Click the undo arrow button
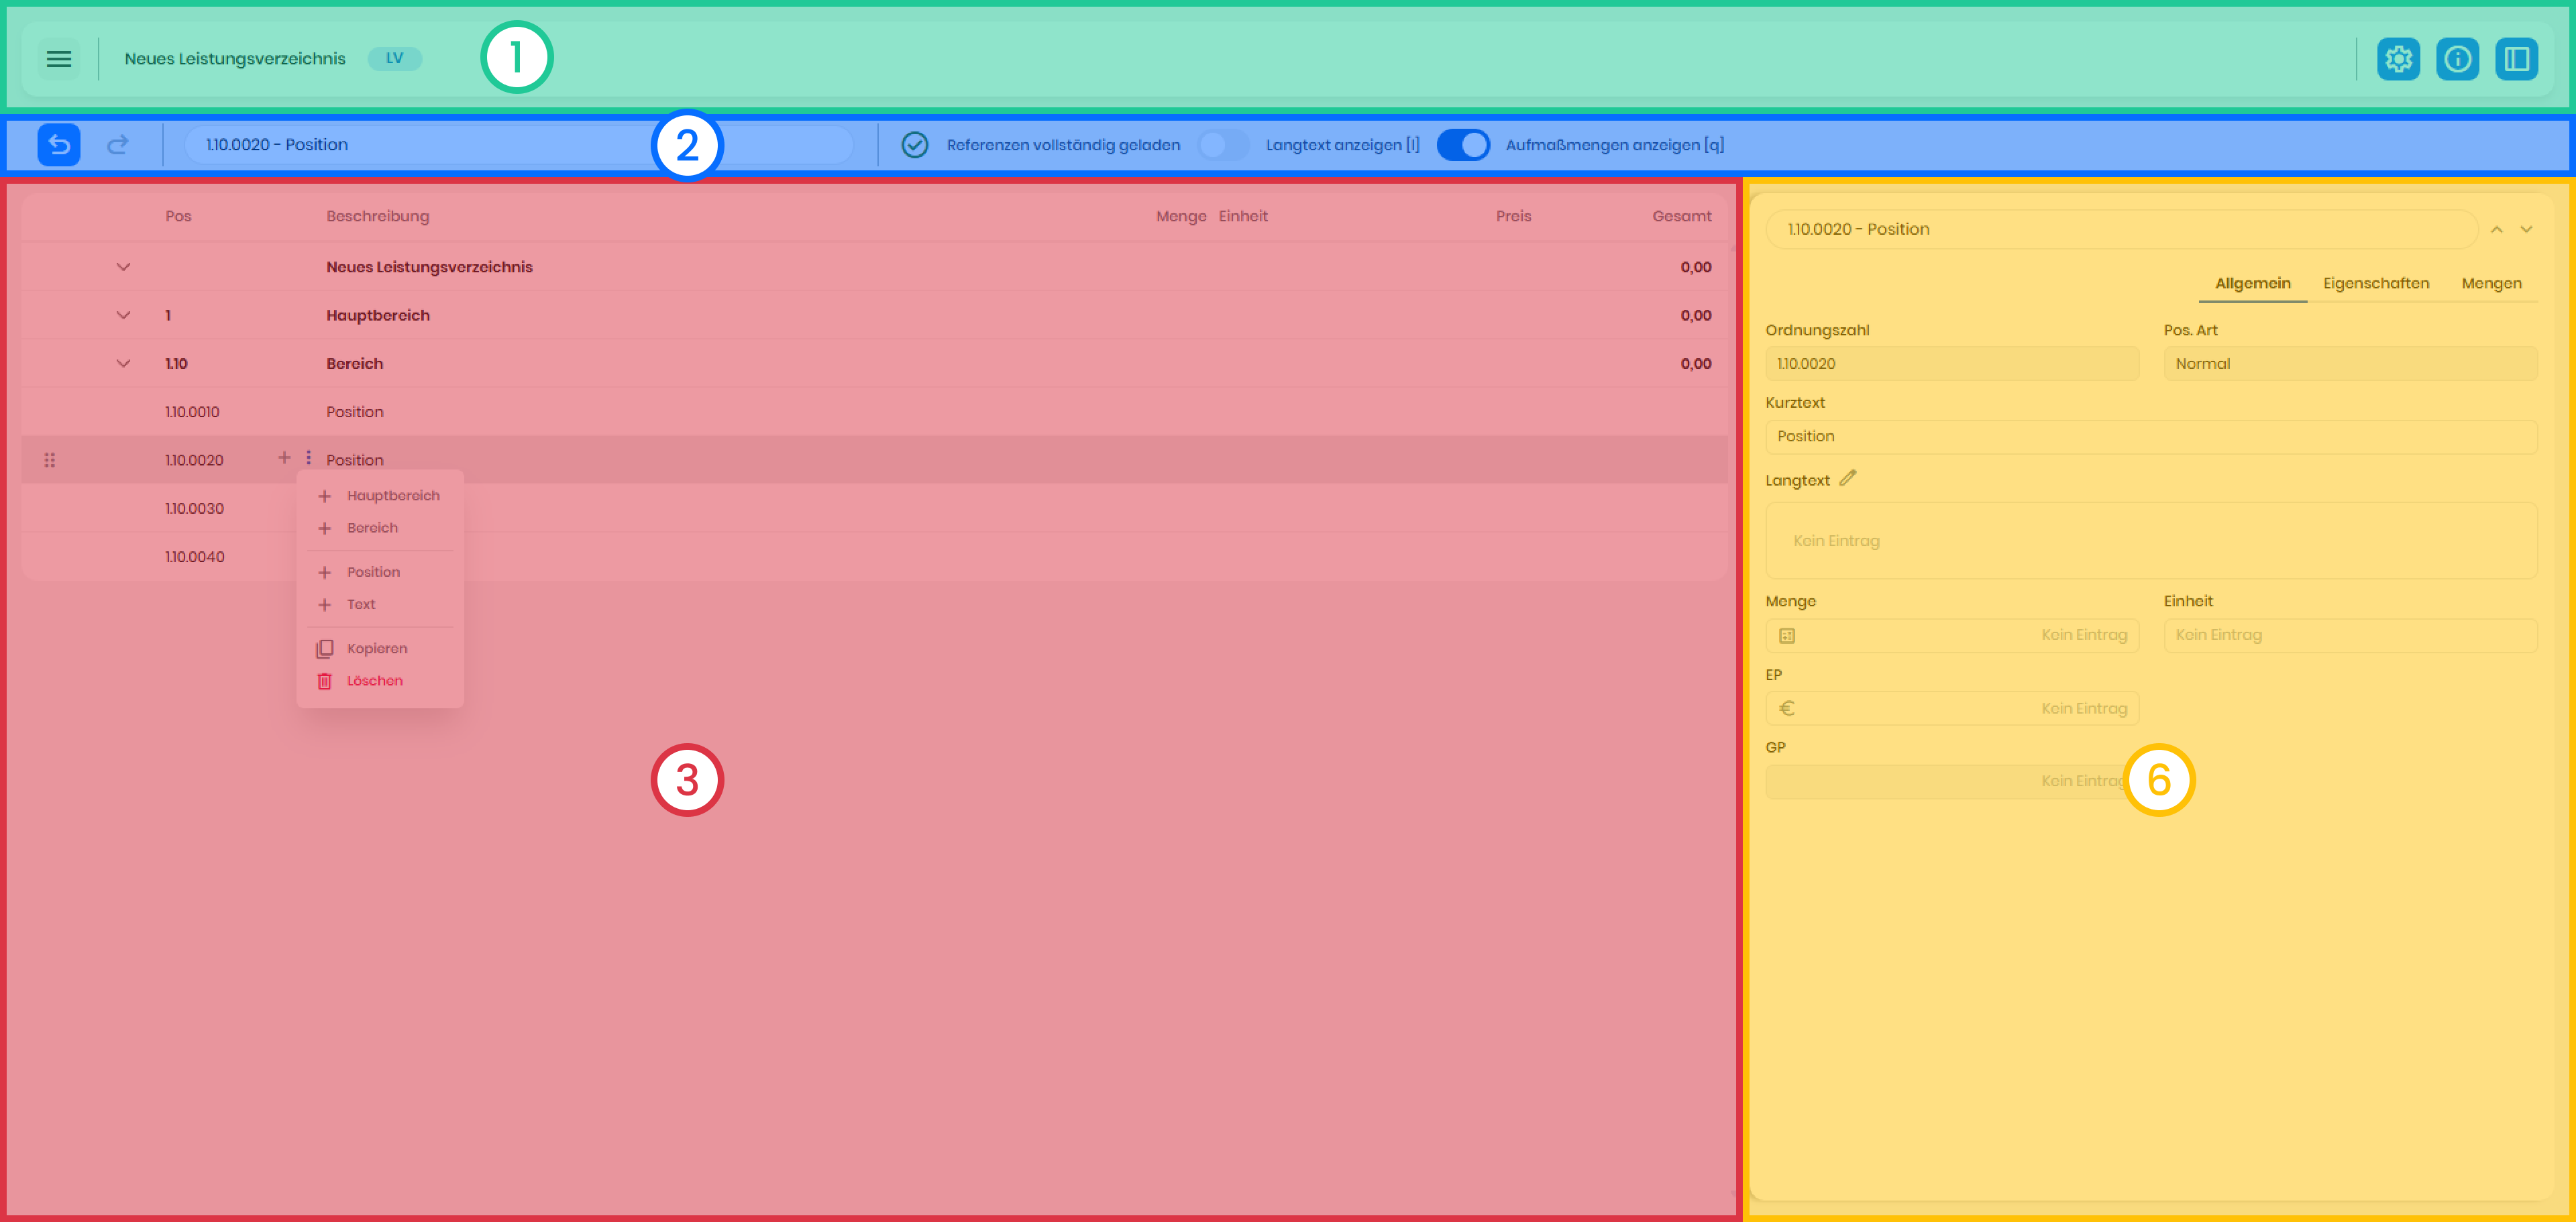Screen dimensions: 2576x1222 click(x=59, y=145)
